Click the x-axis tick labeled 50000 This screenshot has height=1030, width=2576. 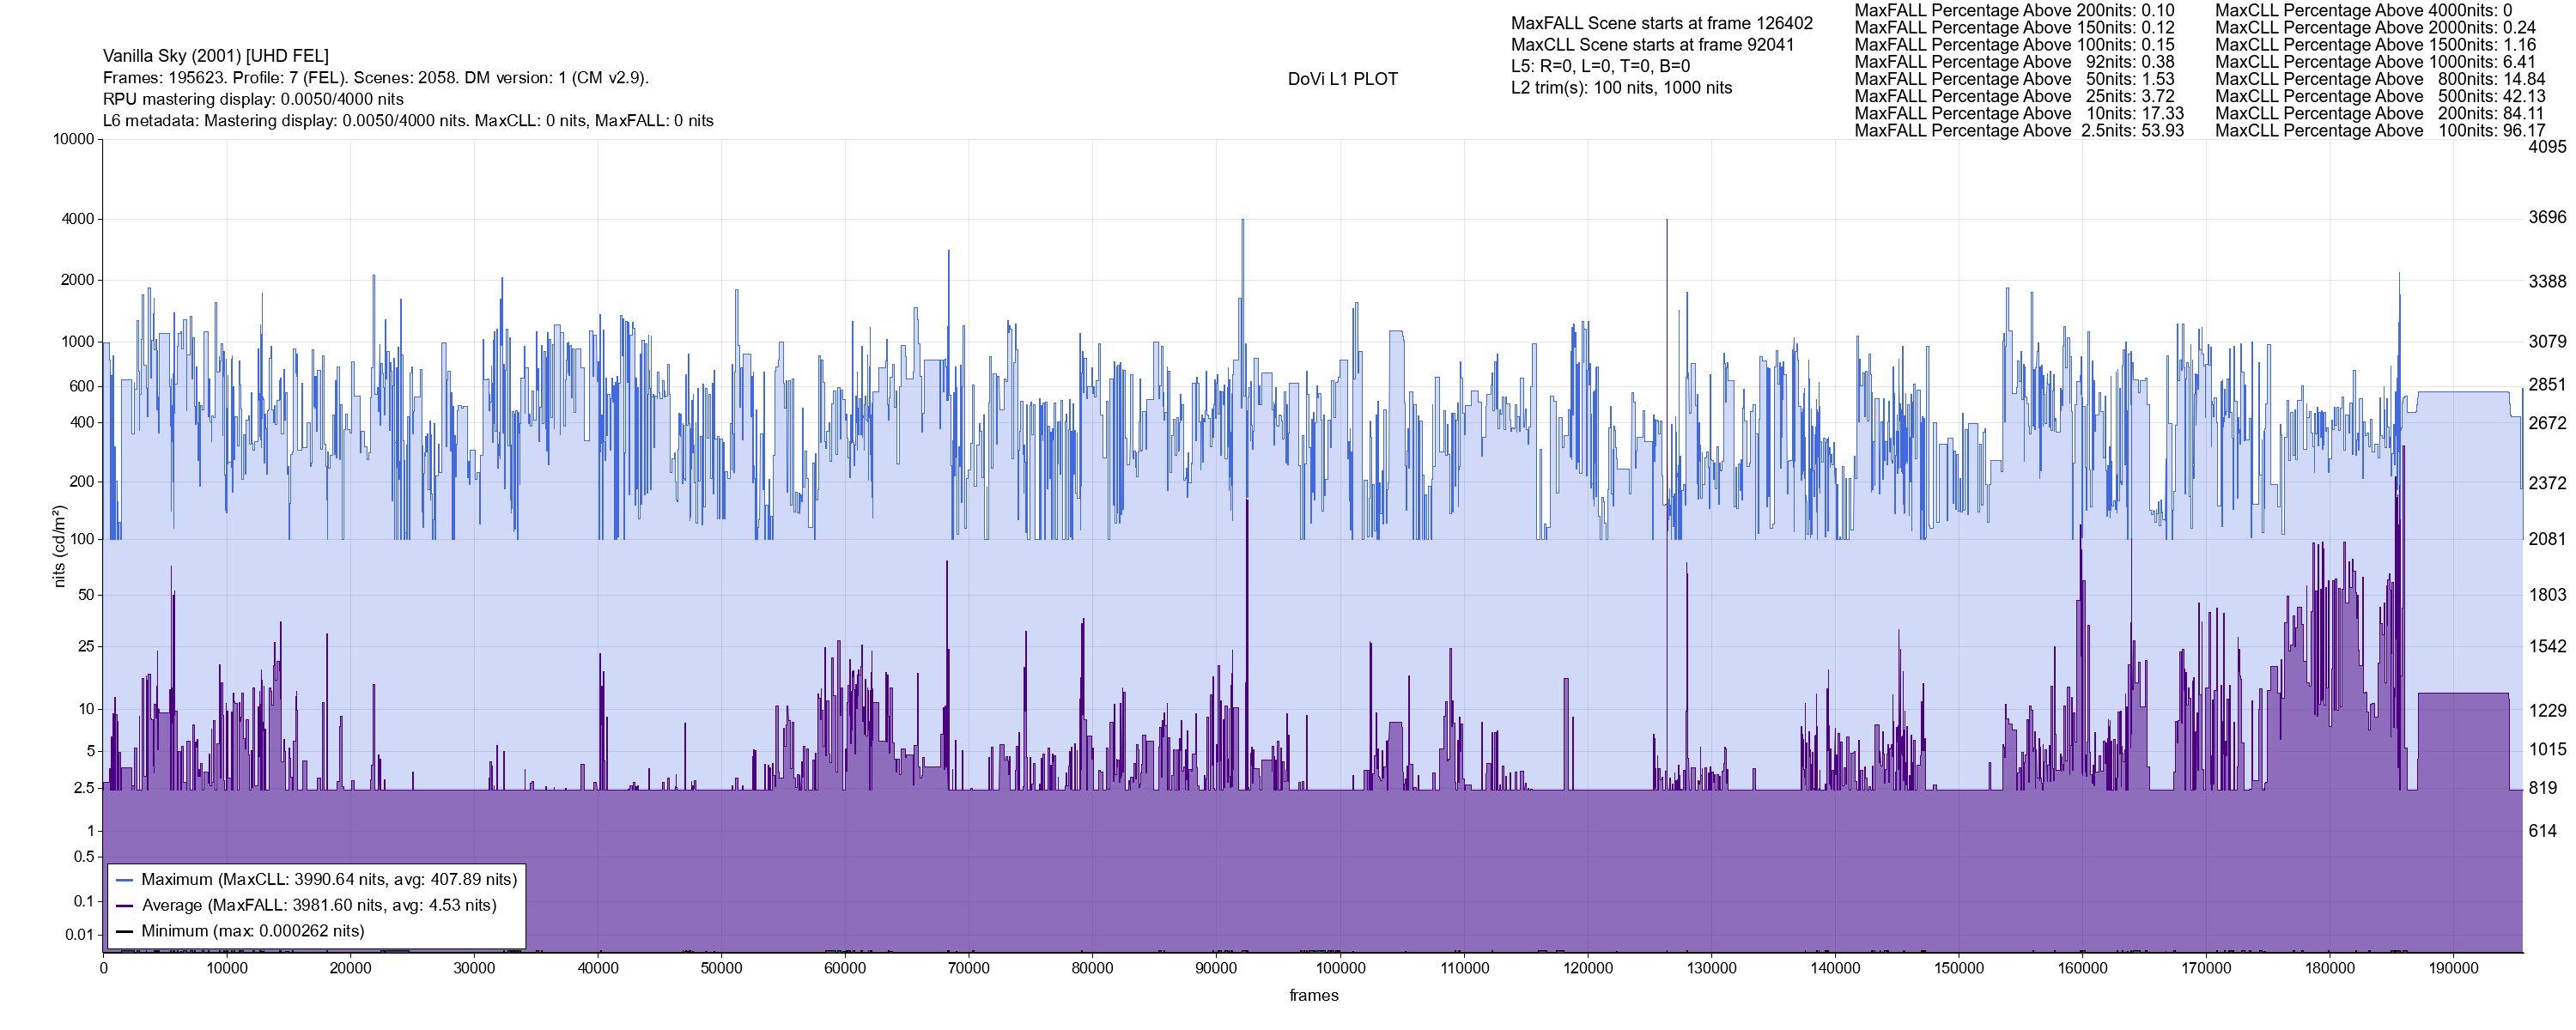[721, 968]
